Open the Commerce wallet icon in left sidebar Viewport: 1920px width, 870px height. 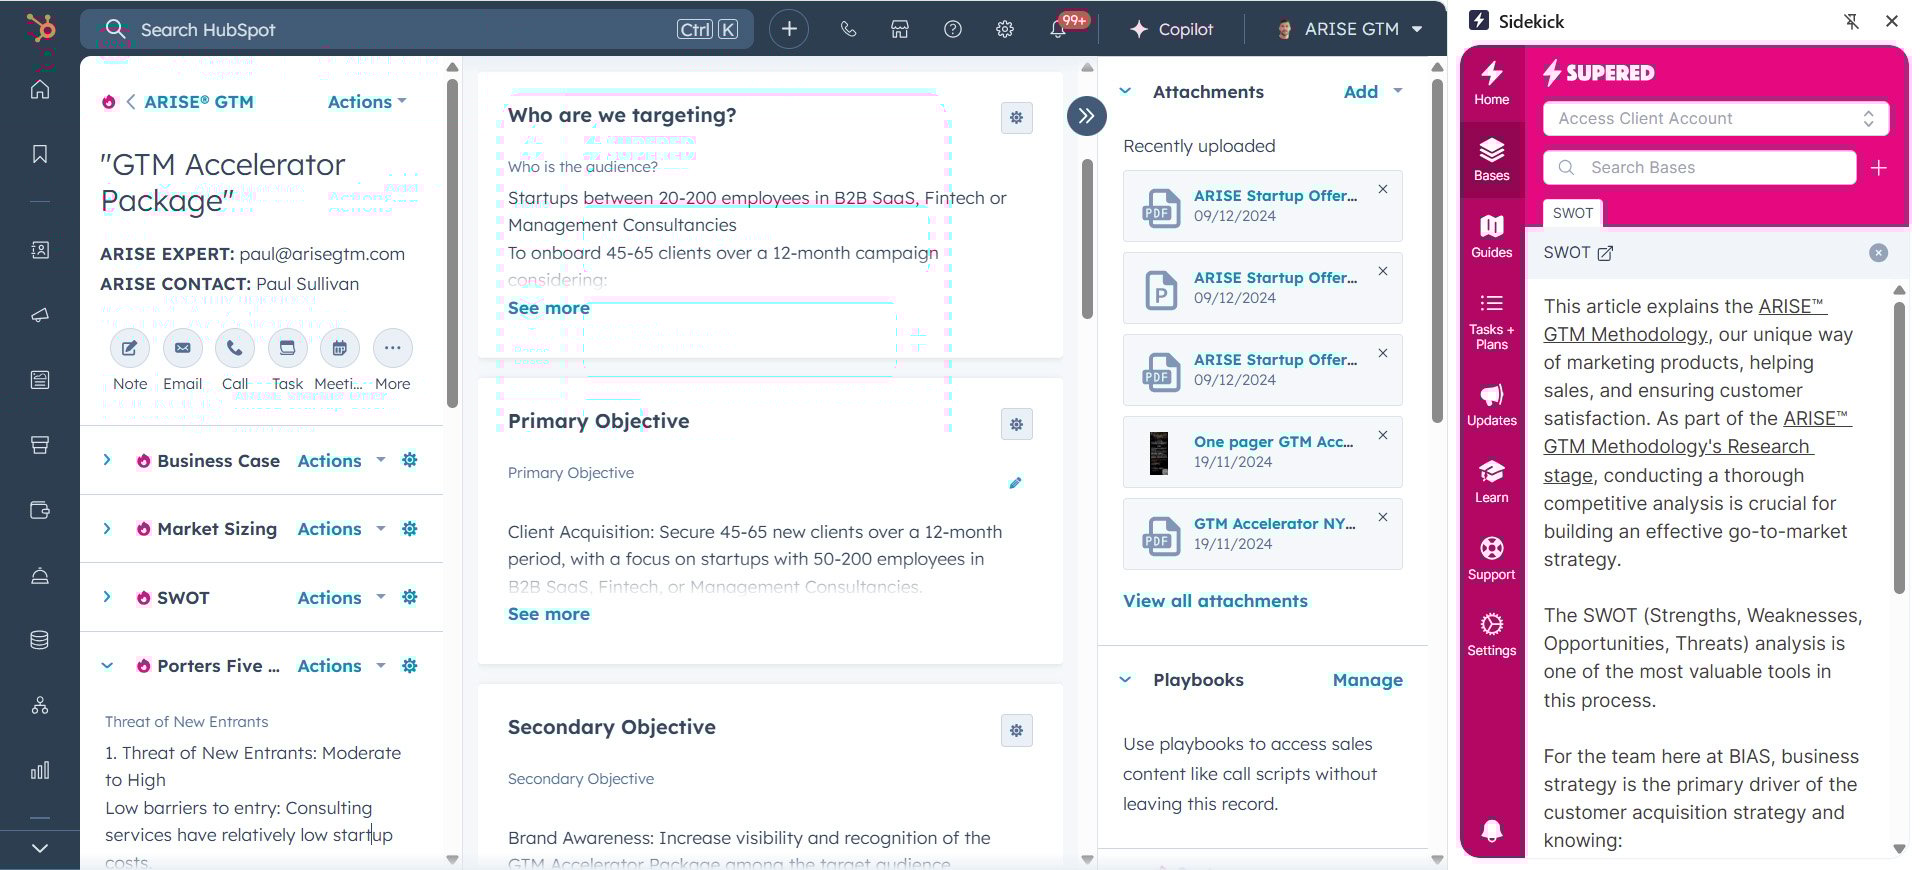click(x=40, y=511)
